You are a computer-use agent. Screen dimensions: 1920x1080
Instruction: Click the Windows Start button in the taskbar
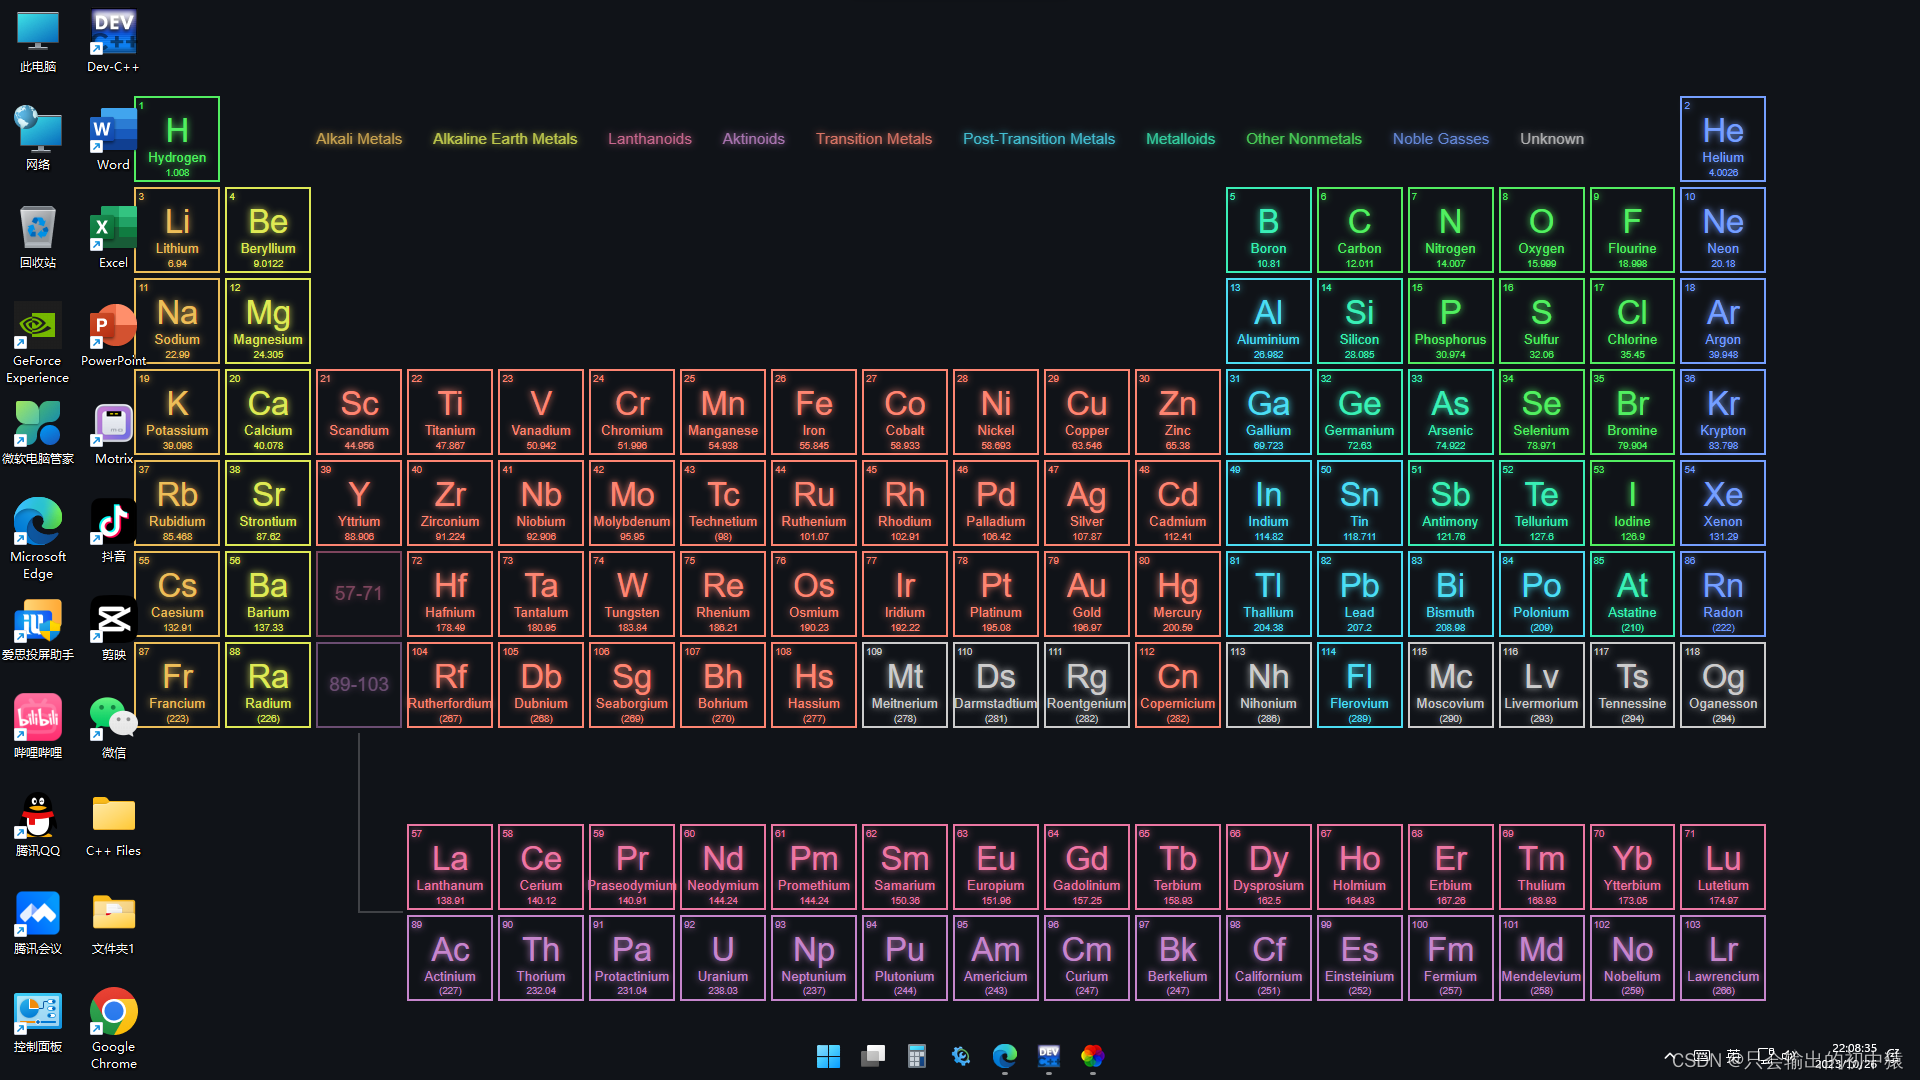click(828, 1056)
